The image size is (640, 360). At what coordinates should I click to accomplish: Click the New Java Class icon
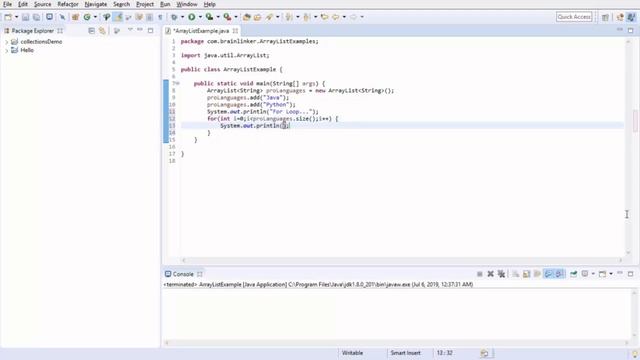pos(87,17)
